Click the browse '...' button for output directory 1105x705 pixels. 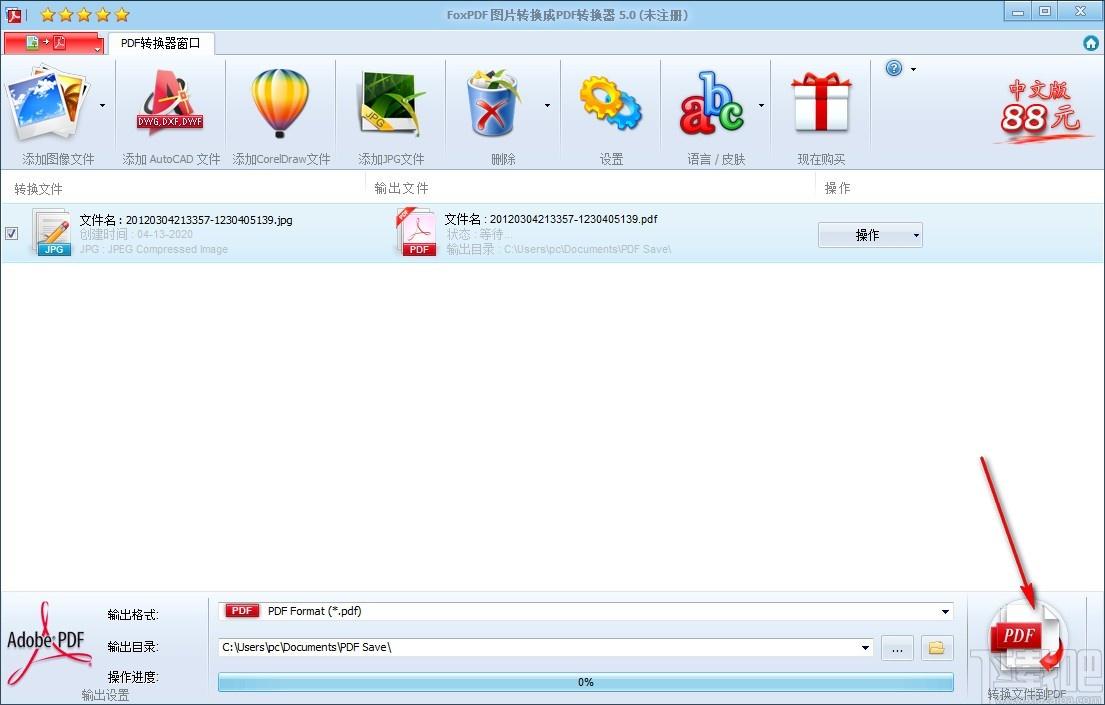pyautogui.click(x=897, y=648)
